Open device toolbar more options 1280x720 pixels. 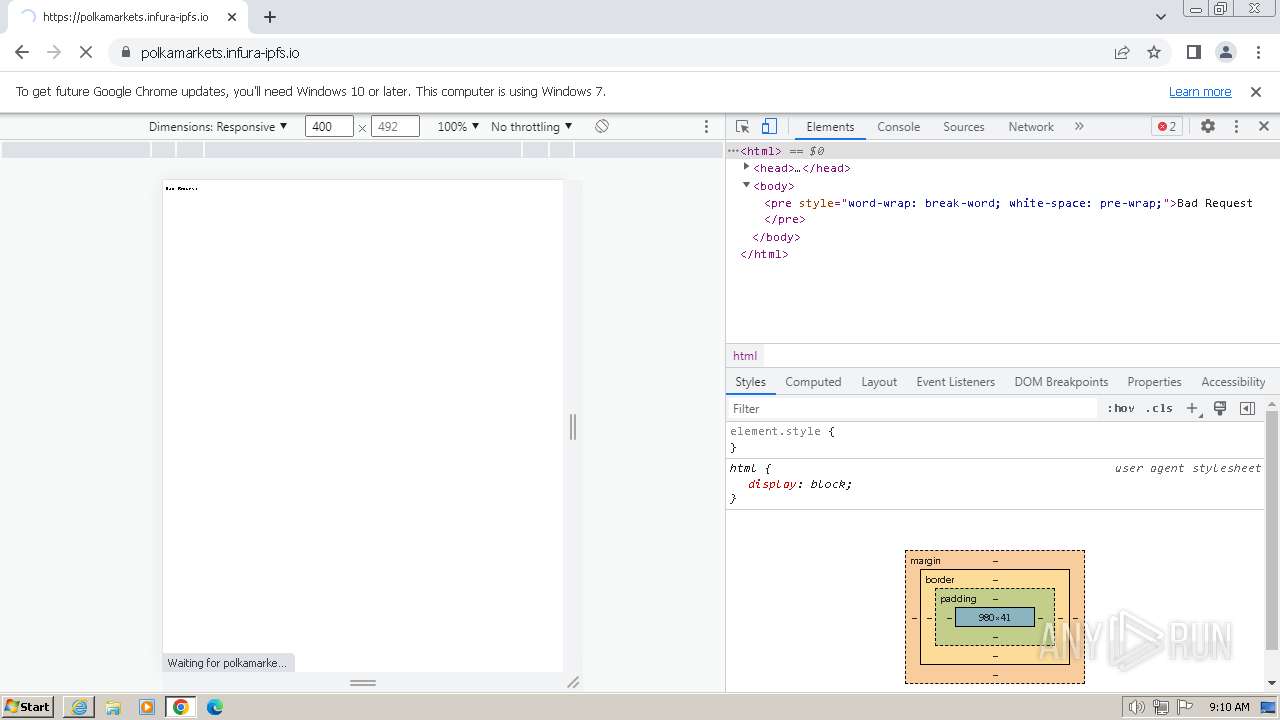pos(706,126)
